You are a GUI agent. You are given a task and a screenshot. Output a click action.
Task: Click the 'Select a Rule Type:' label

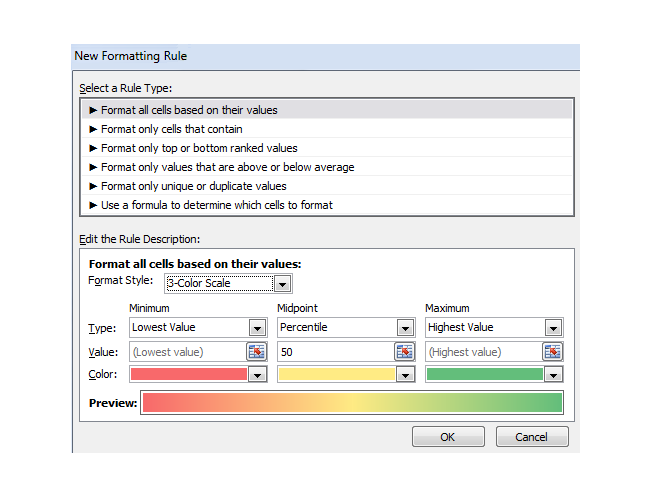tap(126, 88)
